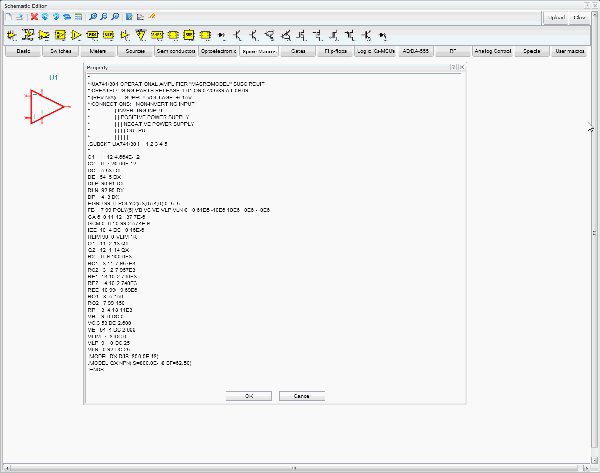Select the yellow funnel-shaped component icon
The width and height of the screenshot is (600, 473).
coord(141,34)
